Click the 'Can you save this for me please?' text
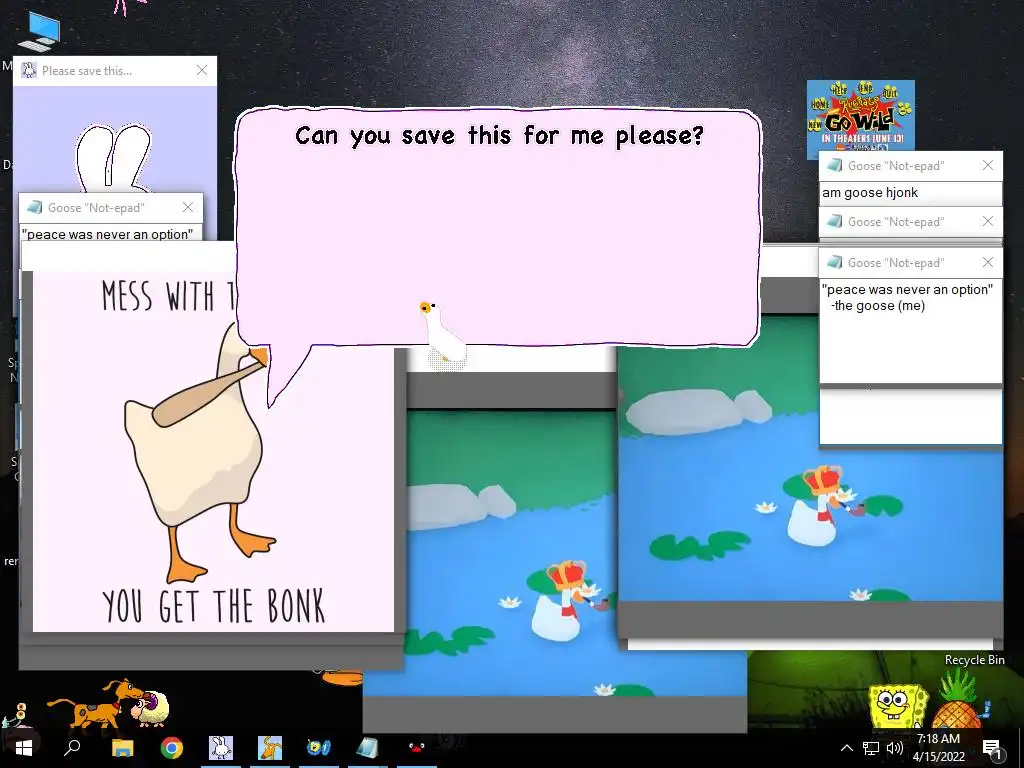 coord(500,136)
